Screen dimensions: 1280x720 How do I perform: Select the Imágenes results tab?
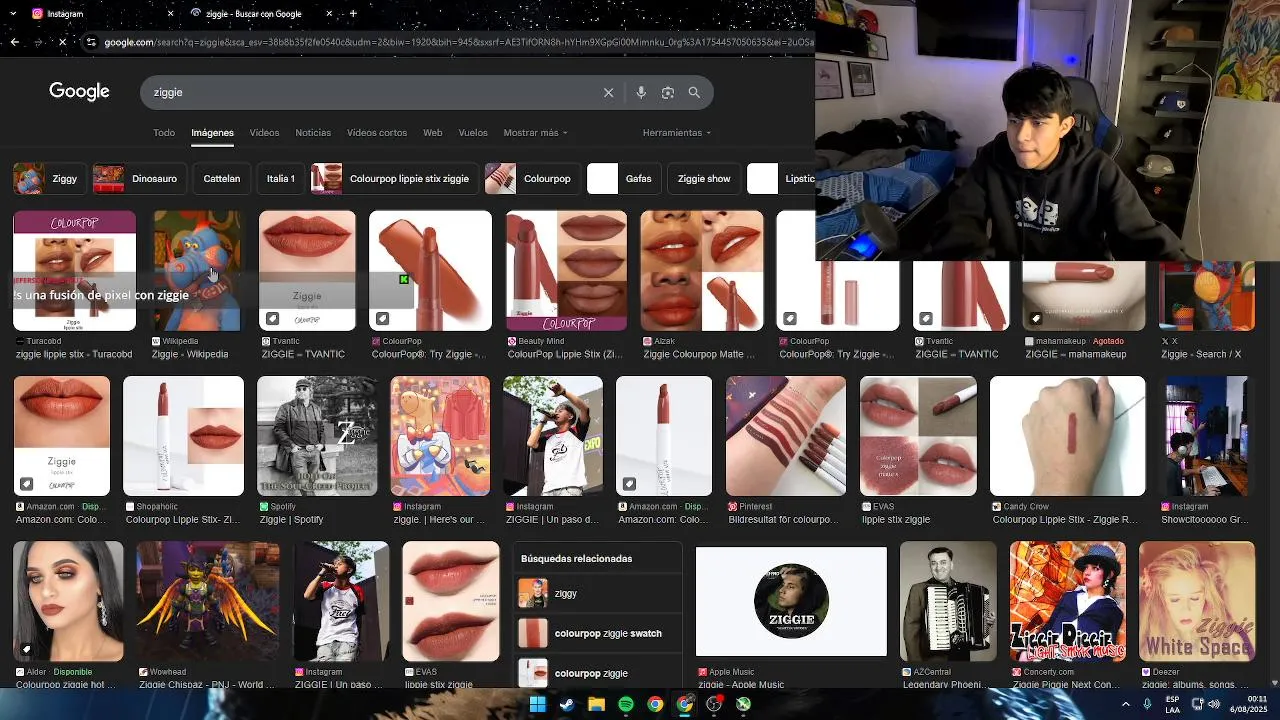tap(212, 133)
